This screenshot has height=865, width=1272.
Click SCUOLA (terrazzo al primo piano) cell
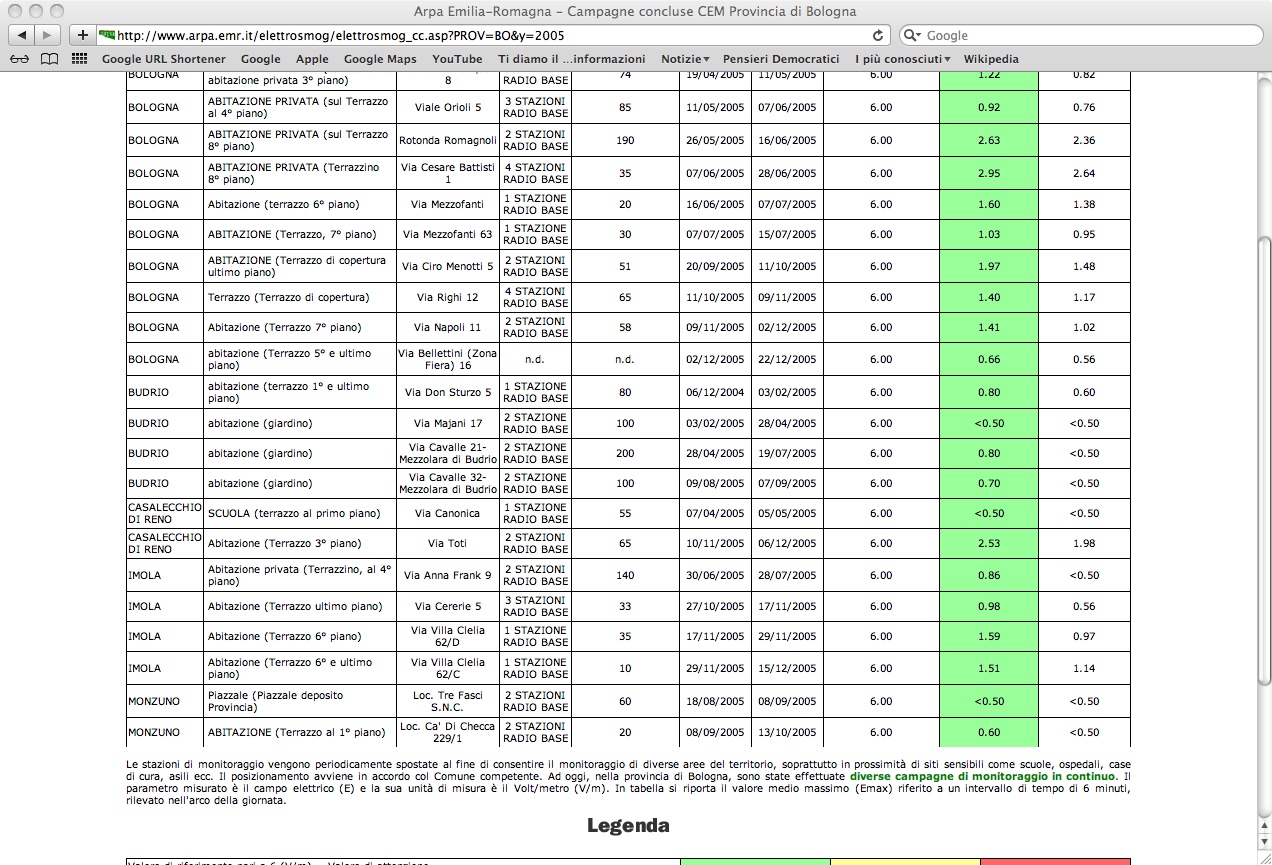pyautogui.click(x=300, y=513)
